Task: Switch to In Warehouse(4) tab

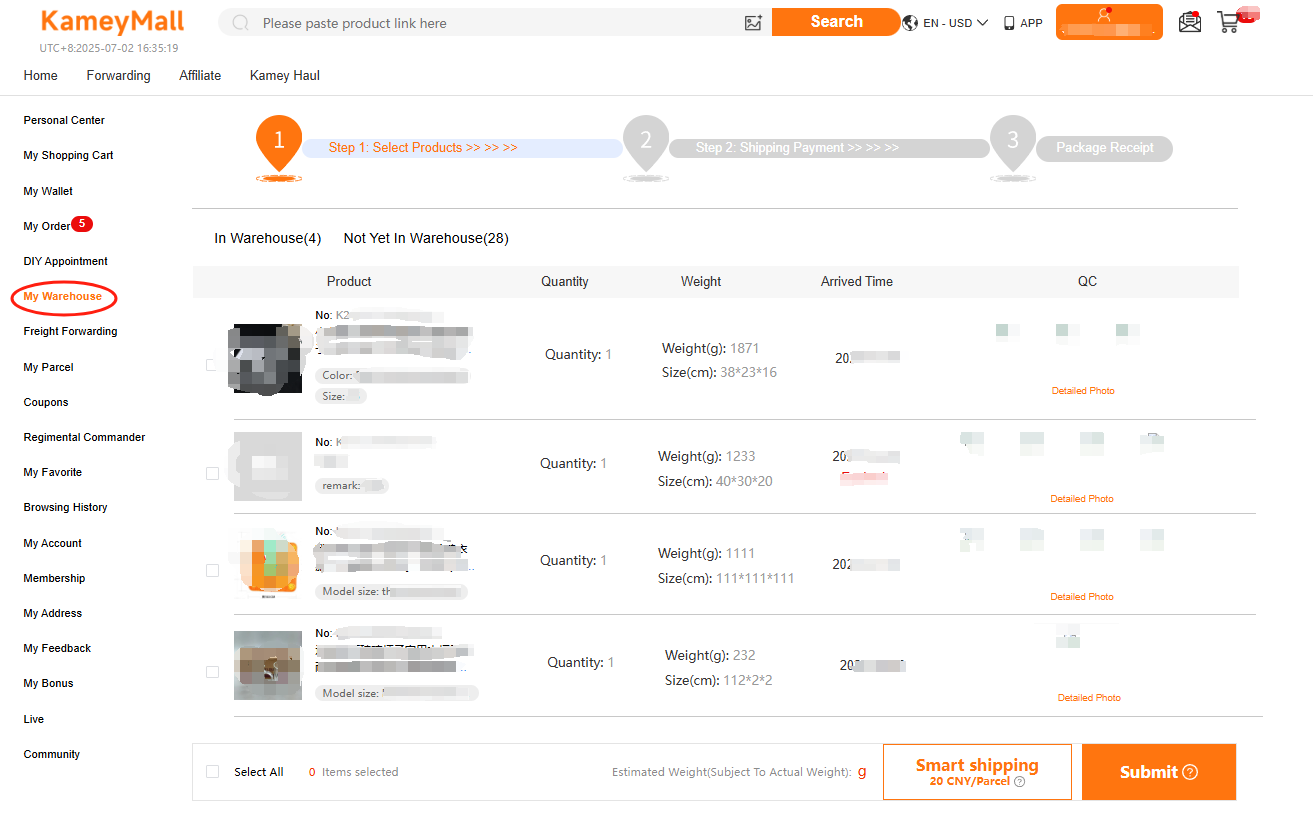Action: coord(268,238)
